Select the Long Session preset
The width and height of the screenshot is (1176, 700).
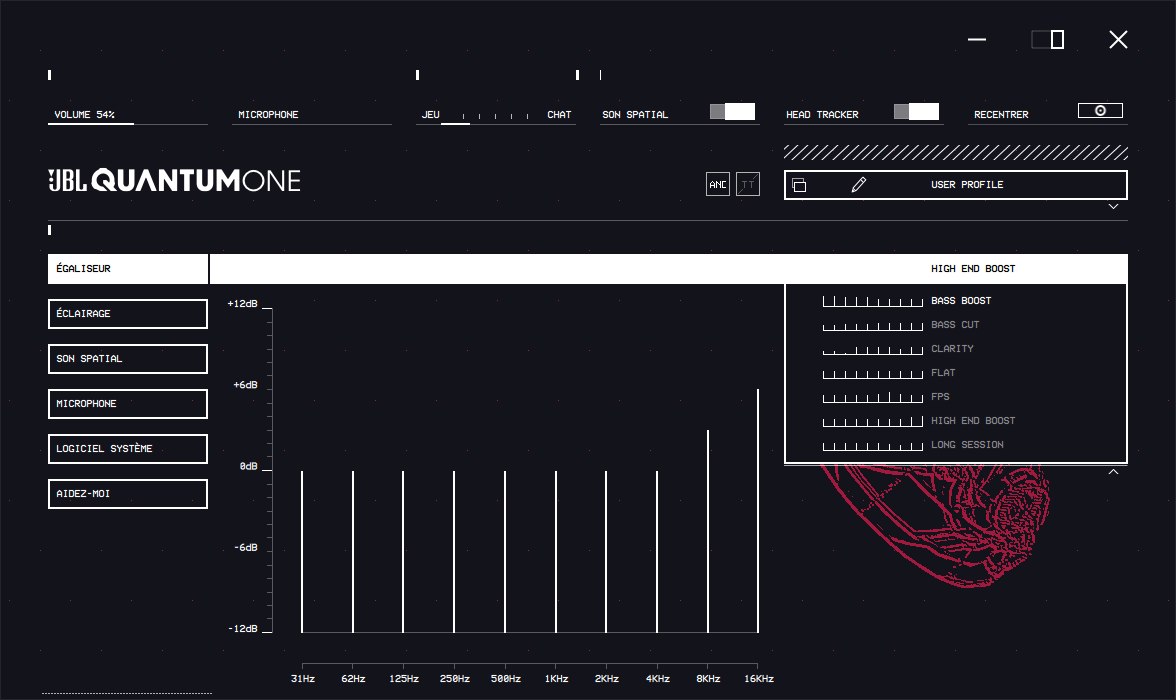[x=956, y=445]
